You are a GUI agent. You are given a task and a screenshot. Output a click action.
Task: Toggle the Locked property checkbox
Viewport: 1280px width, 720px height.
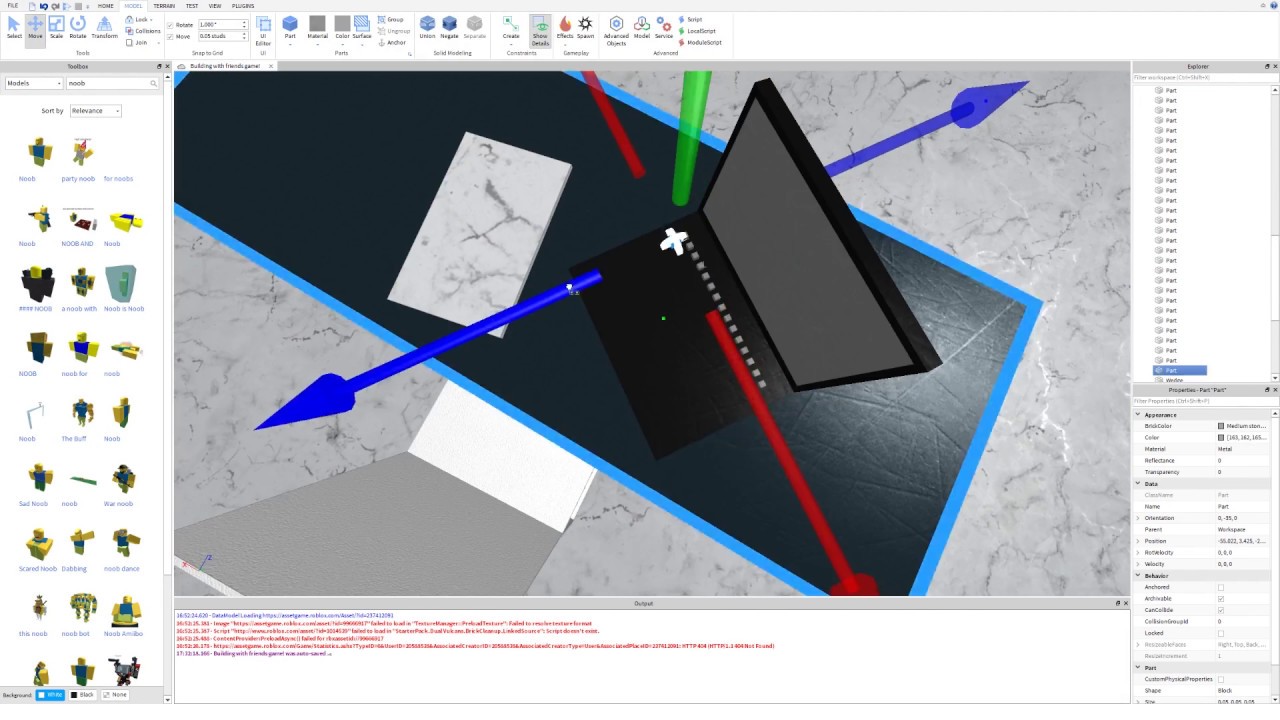pyautogui.click(x=1221, y=633)
